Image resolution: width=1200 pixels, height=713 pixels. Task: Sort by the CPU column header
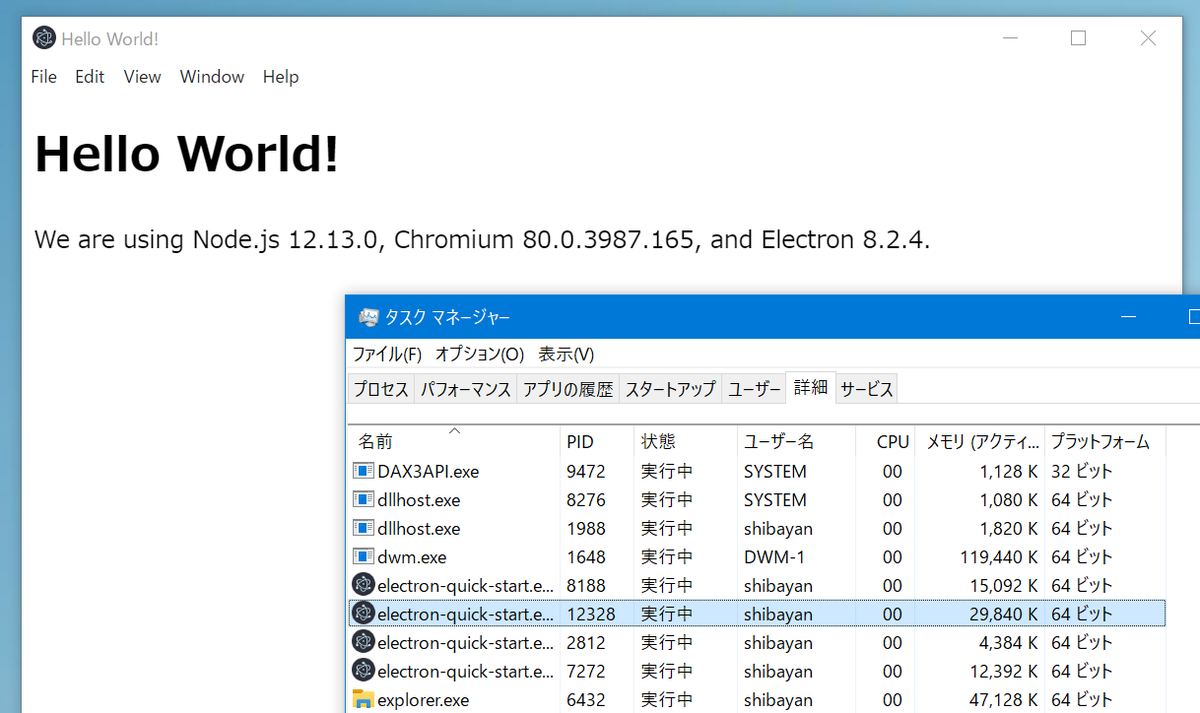(x=886, y=441)
